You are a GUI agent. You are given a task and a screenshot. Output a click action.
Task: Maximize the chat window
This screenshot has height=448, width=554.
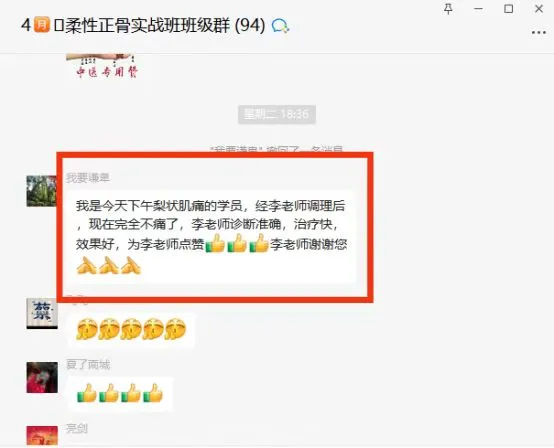[x=508, y=9]
